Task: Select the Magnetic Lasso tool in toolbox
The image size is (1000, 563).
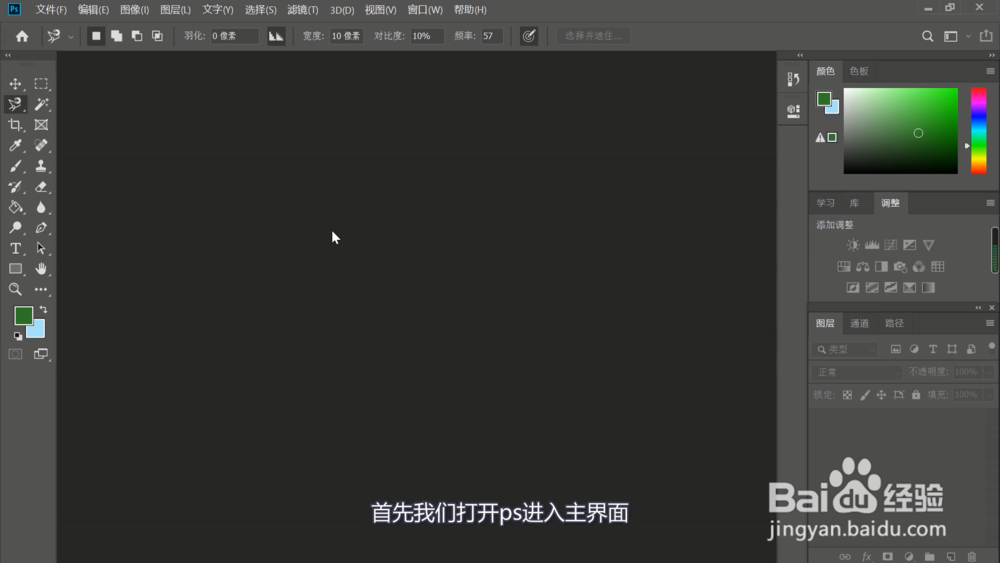Action: coord(15,104)
